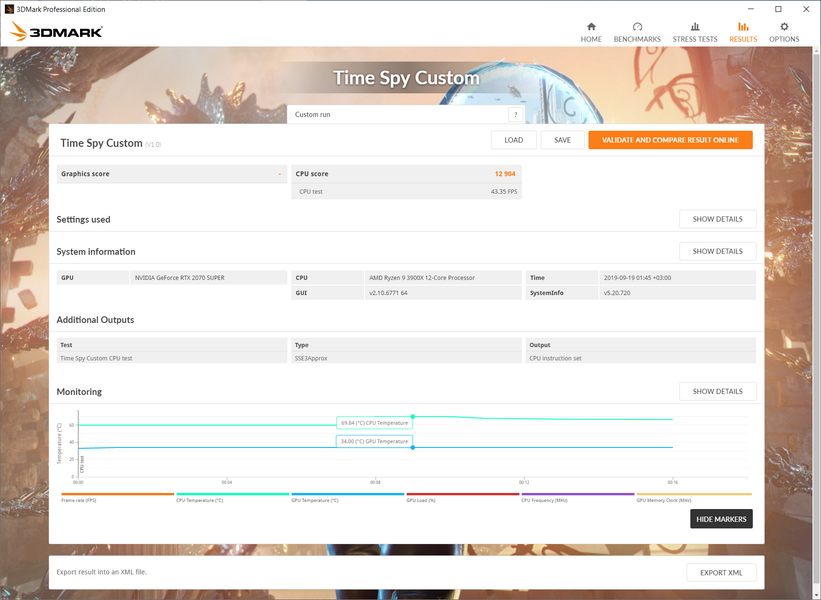Open the Home tab

coord(591,32)
